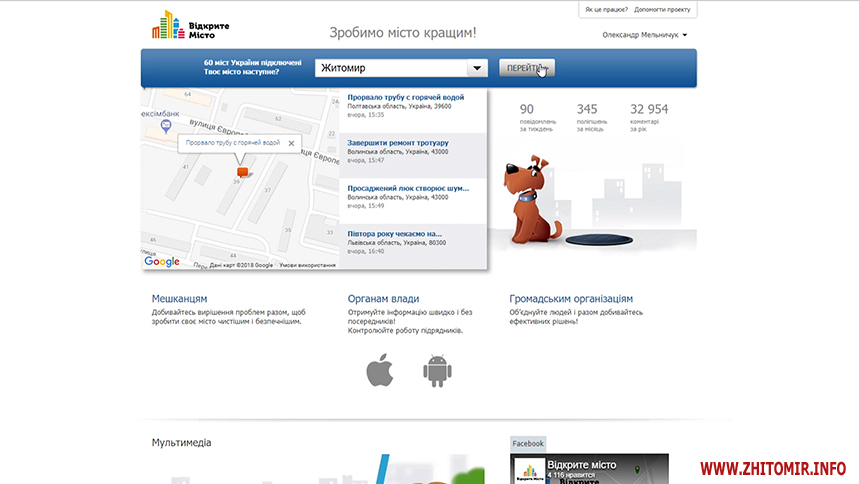
Task: Open the Олександр Мельничук user menu
Action: point(645,35)
